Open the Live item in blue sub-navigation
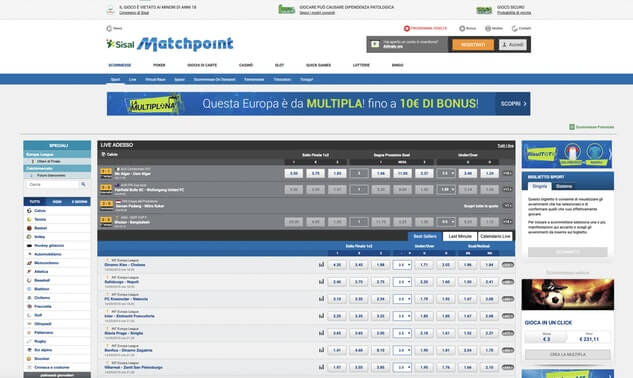This screenshot has width=633, height=378. coord(132,80)
